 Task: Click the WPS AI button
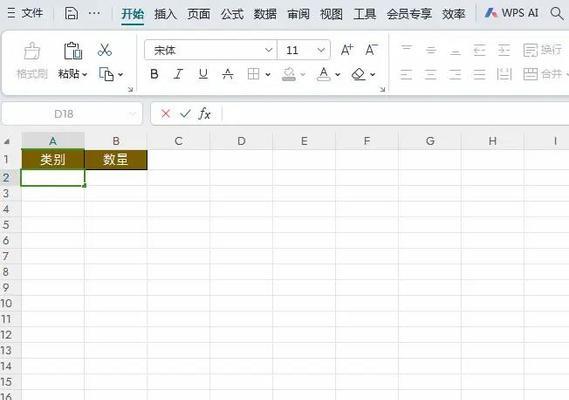tap(512, 13)
